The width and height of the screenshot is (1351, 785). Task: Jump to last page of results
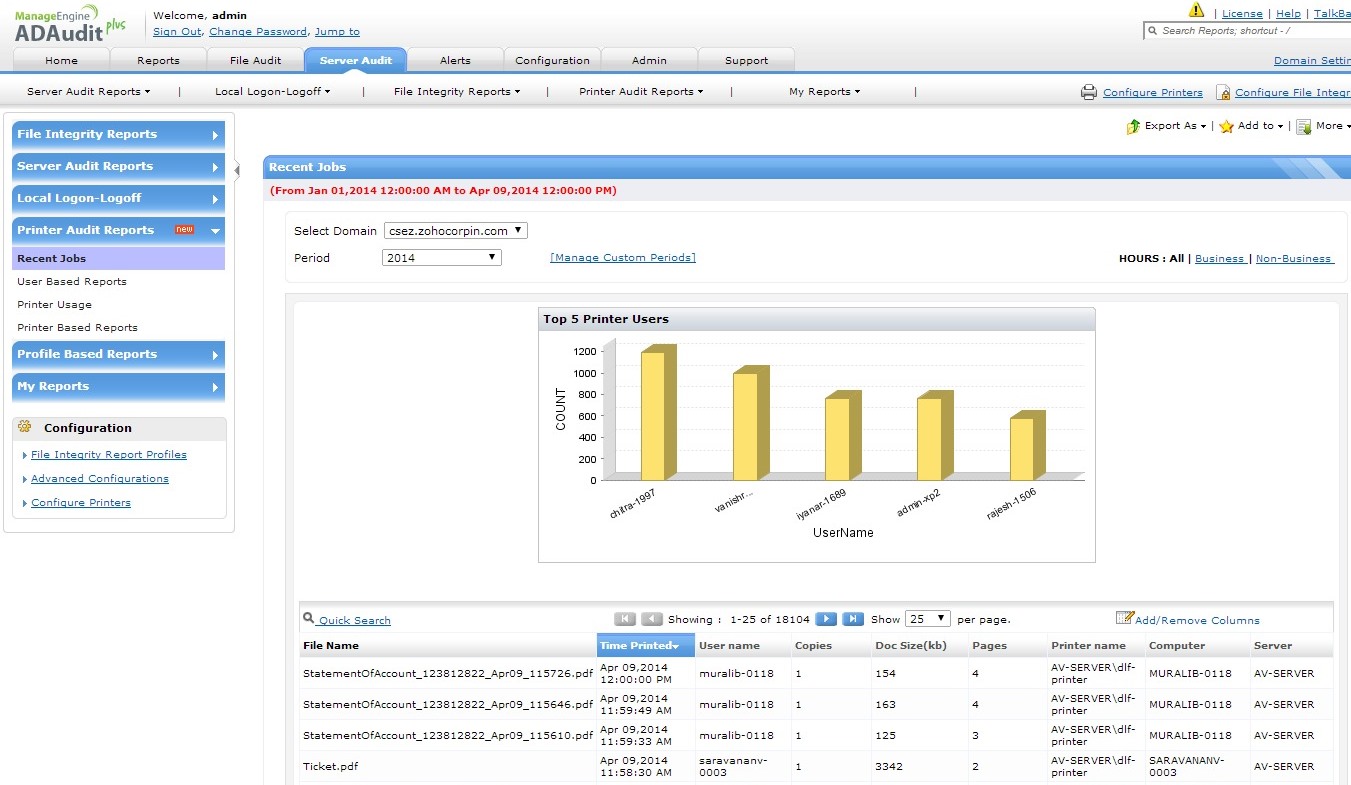pyautogui.click(x=853, y=620)
